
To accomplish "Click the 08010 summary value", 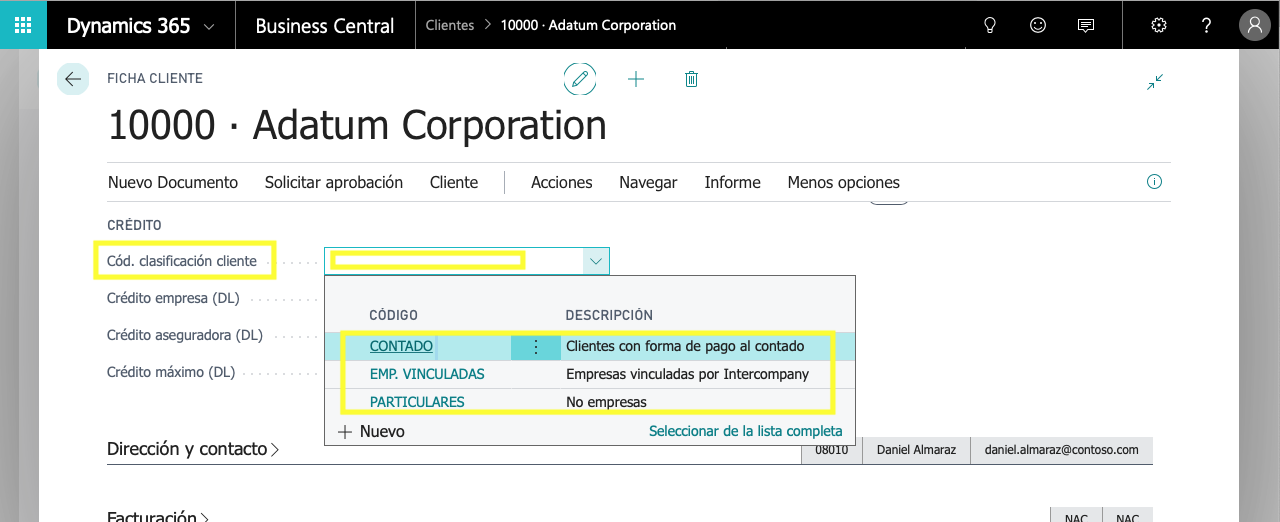I will tap(832, 450).
